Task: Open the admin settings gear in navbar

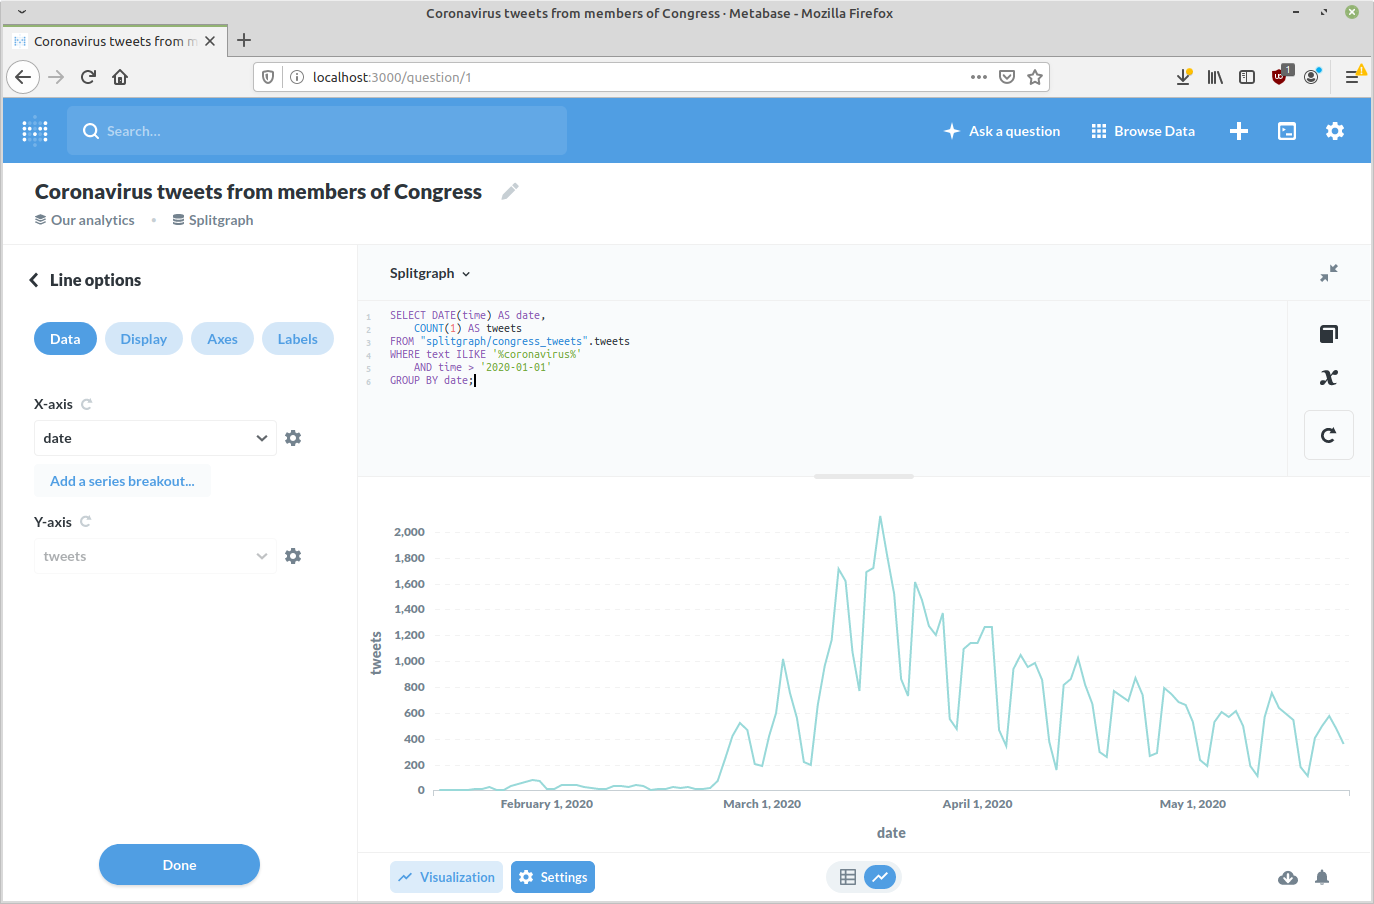Action: [1335, 131]
